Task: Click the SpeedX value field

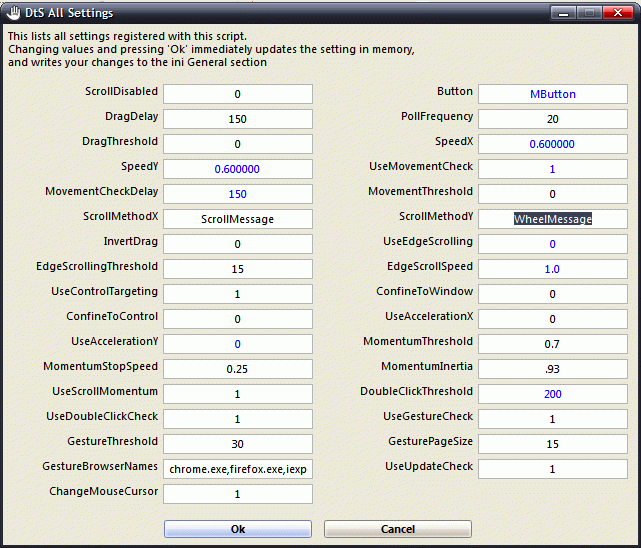Action: (553, 144)
